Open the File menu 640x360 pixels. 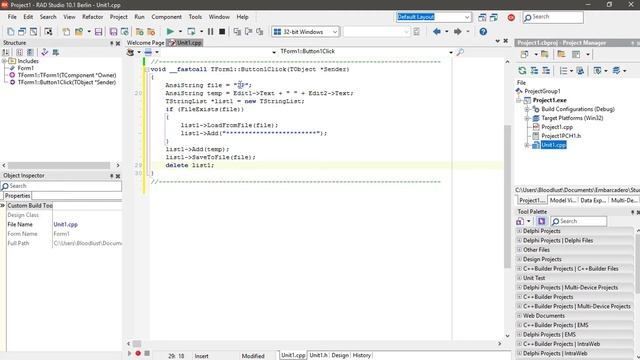[12, 17]
